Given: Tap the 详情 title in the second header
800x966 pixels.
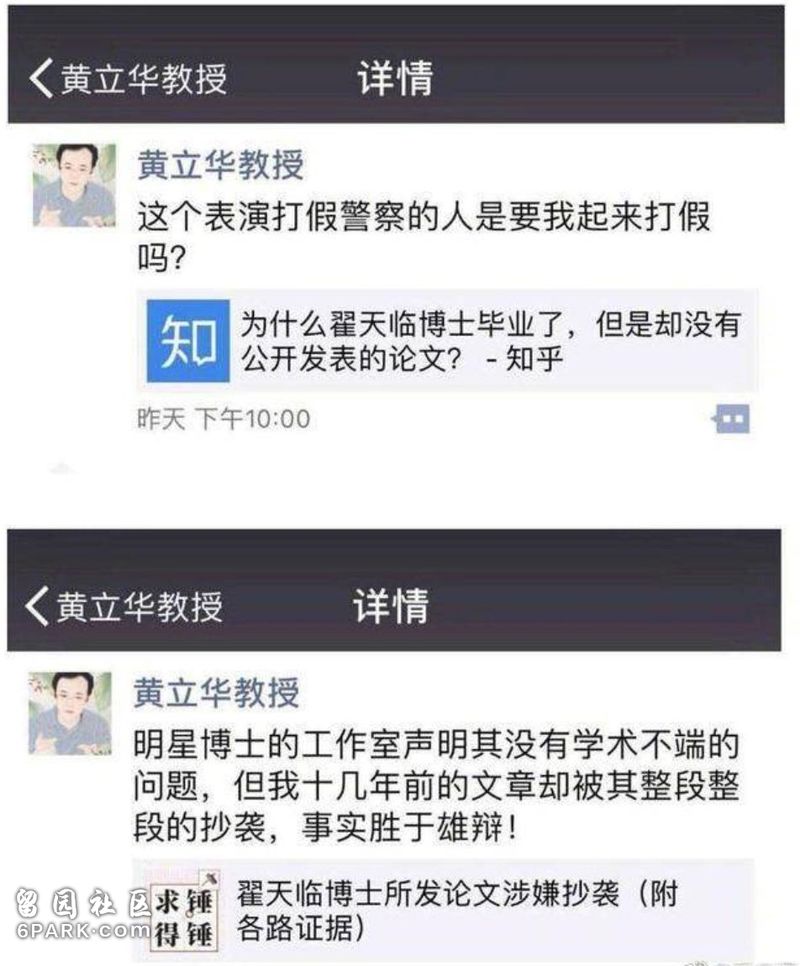Looking at the screenshot, I should click(390, 606).
